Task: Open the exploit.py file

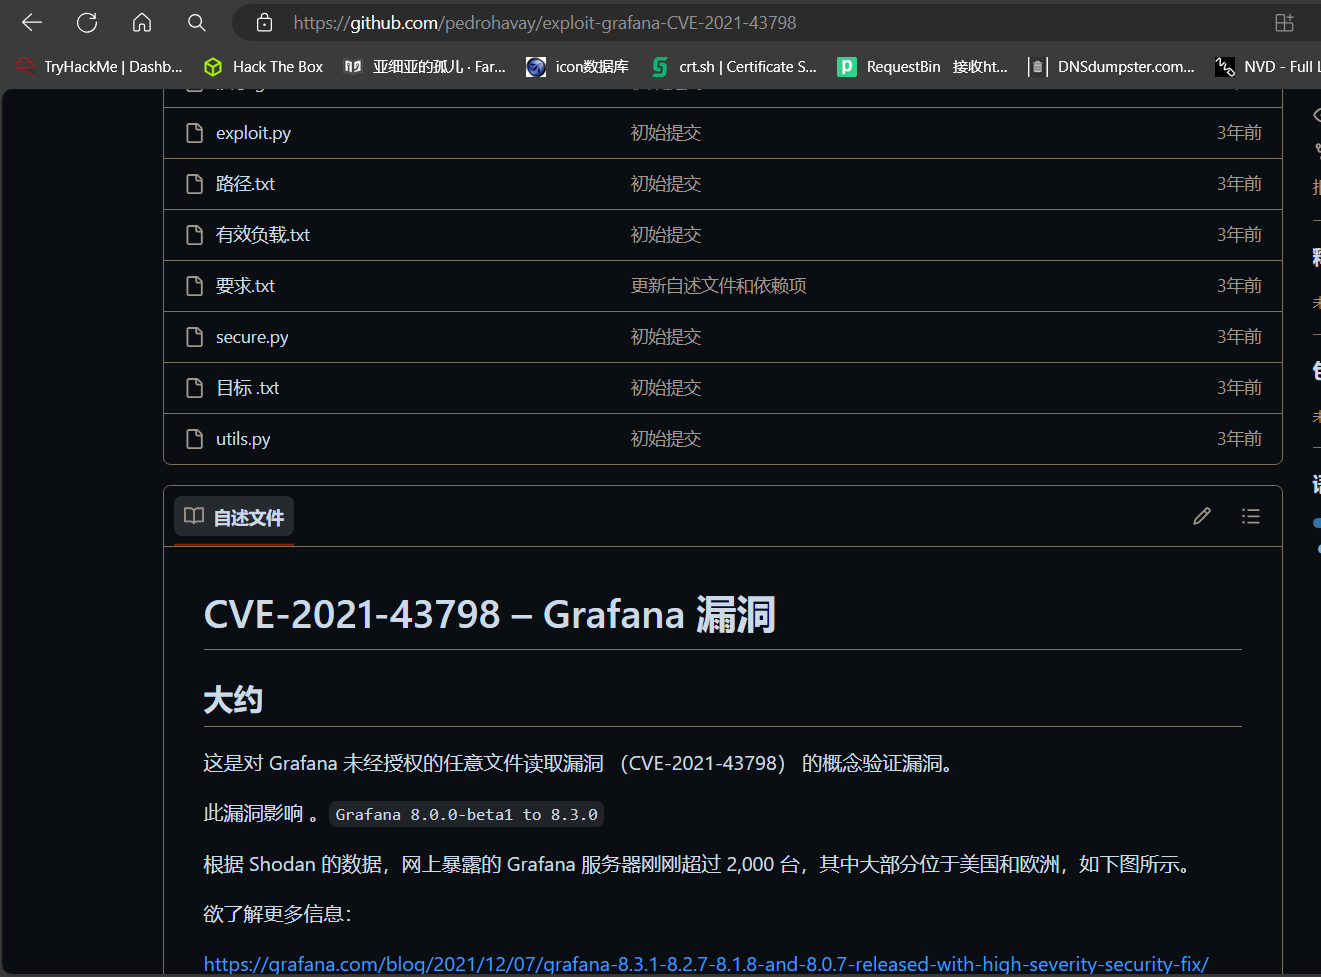Action: coord(253,133)
